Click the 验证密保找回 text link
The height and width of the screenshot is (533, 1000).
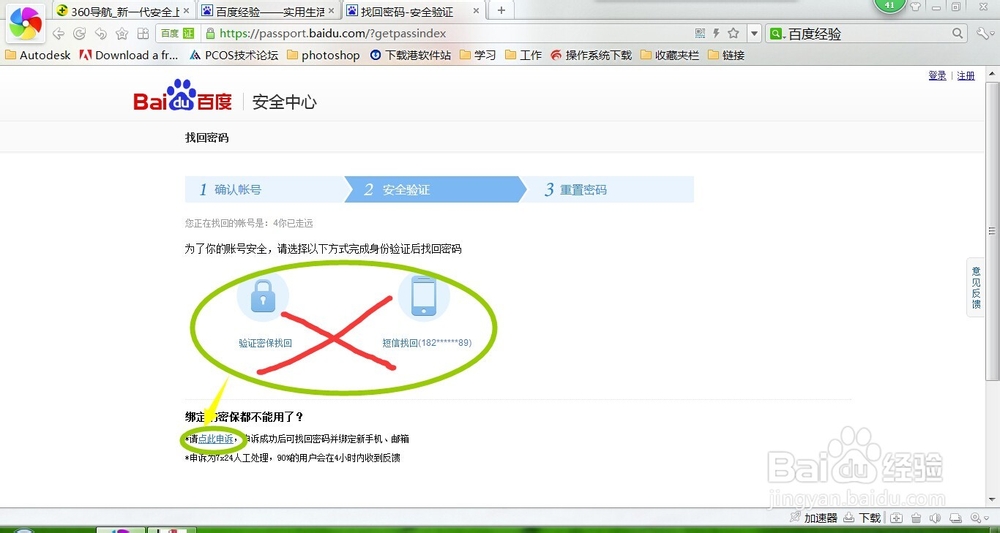coord(265,343)
